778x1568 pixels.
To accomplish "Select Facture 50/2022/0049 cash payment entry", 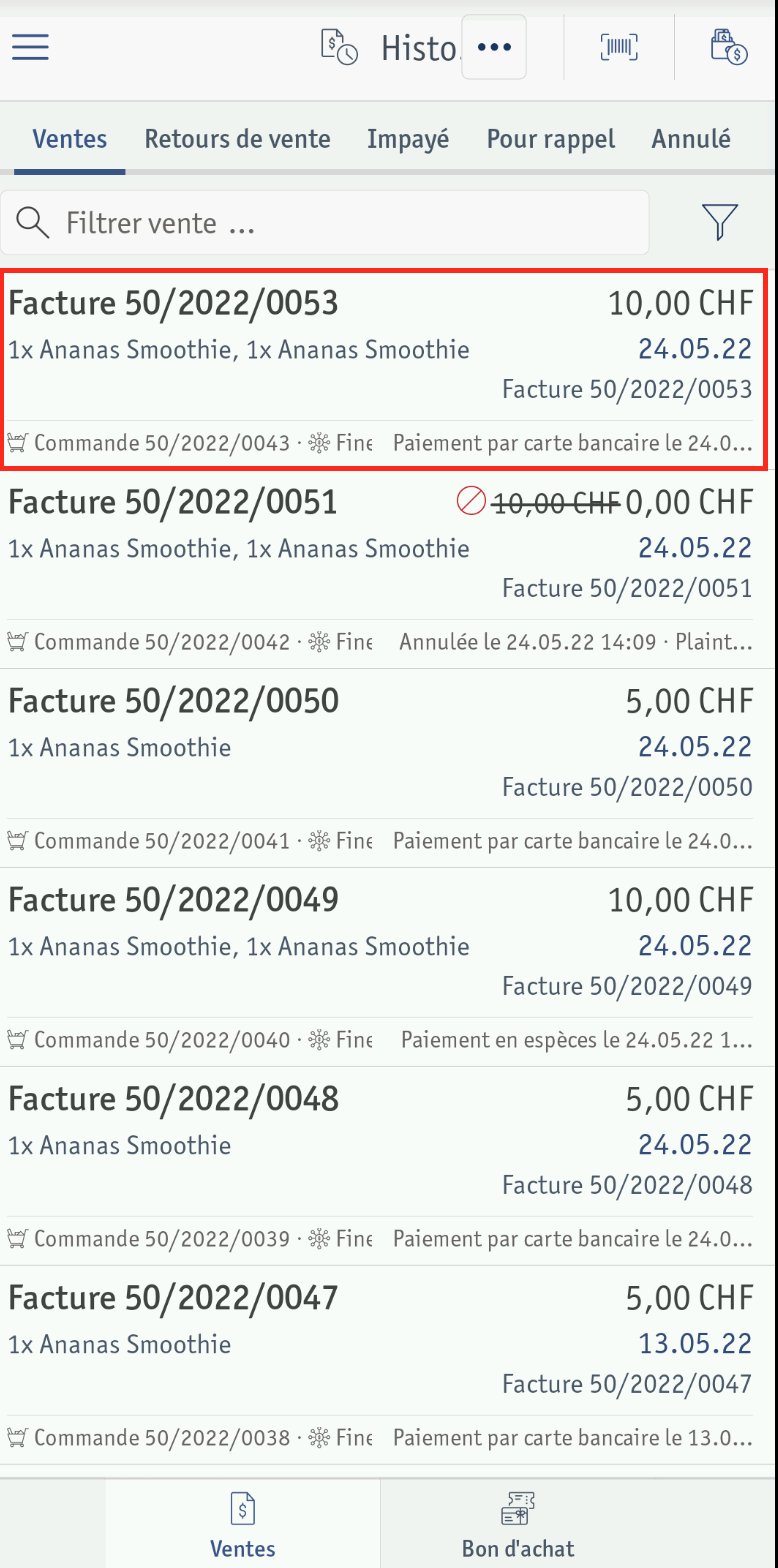I will (389, 967).
